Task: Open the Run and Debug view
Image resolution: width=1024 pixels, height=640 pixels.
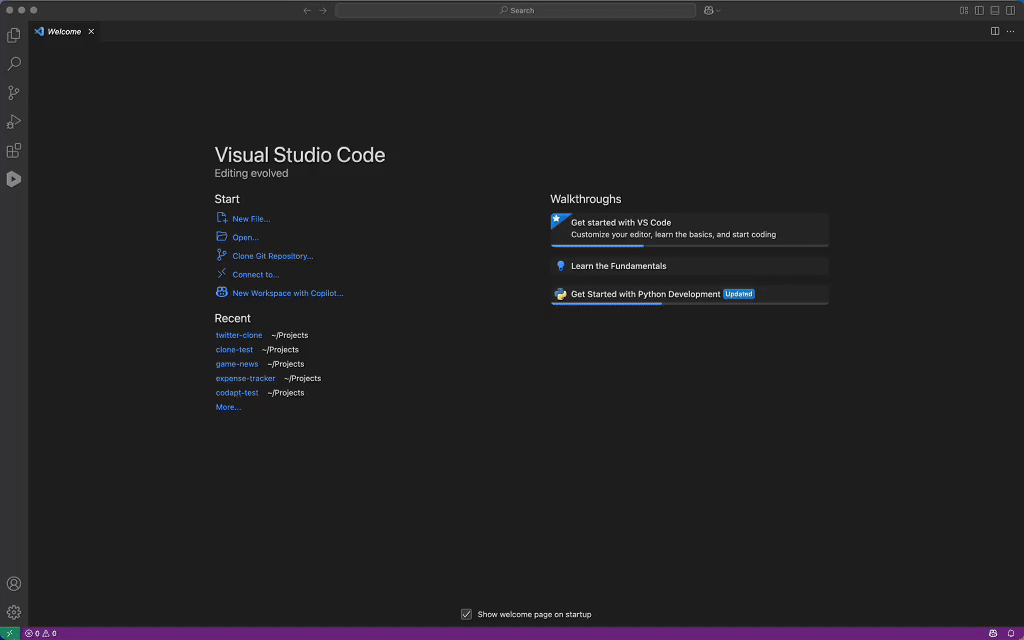Action: click(x=14, y=121)
